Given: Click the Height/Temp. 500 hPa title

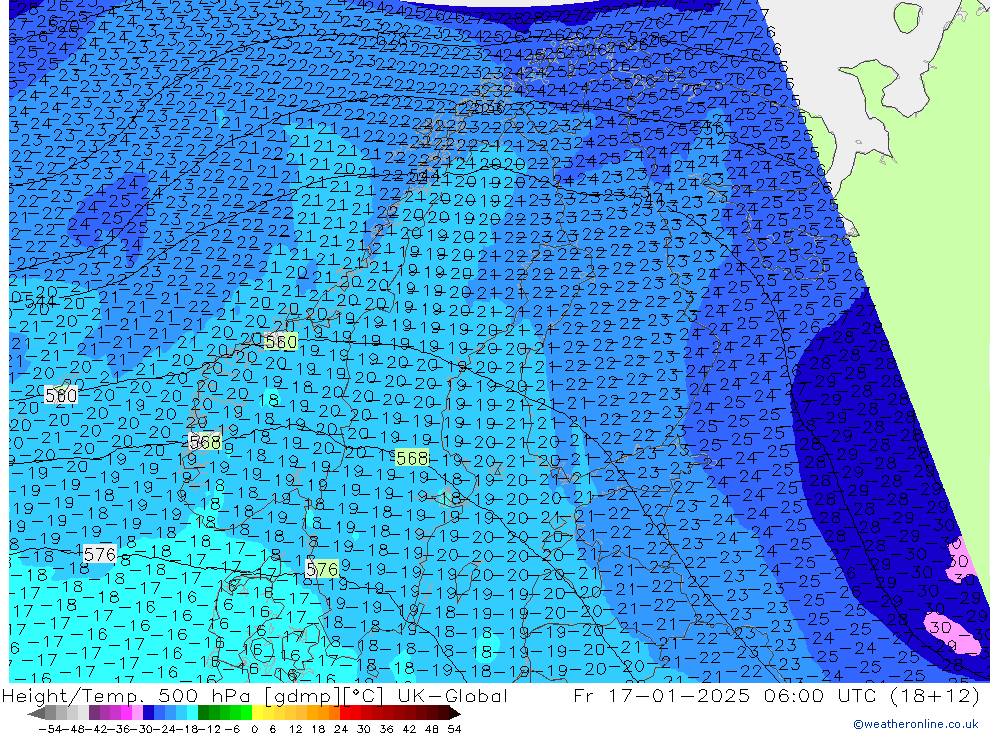Looking at the screenshot, I should pos(127,695).
